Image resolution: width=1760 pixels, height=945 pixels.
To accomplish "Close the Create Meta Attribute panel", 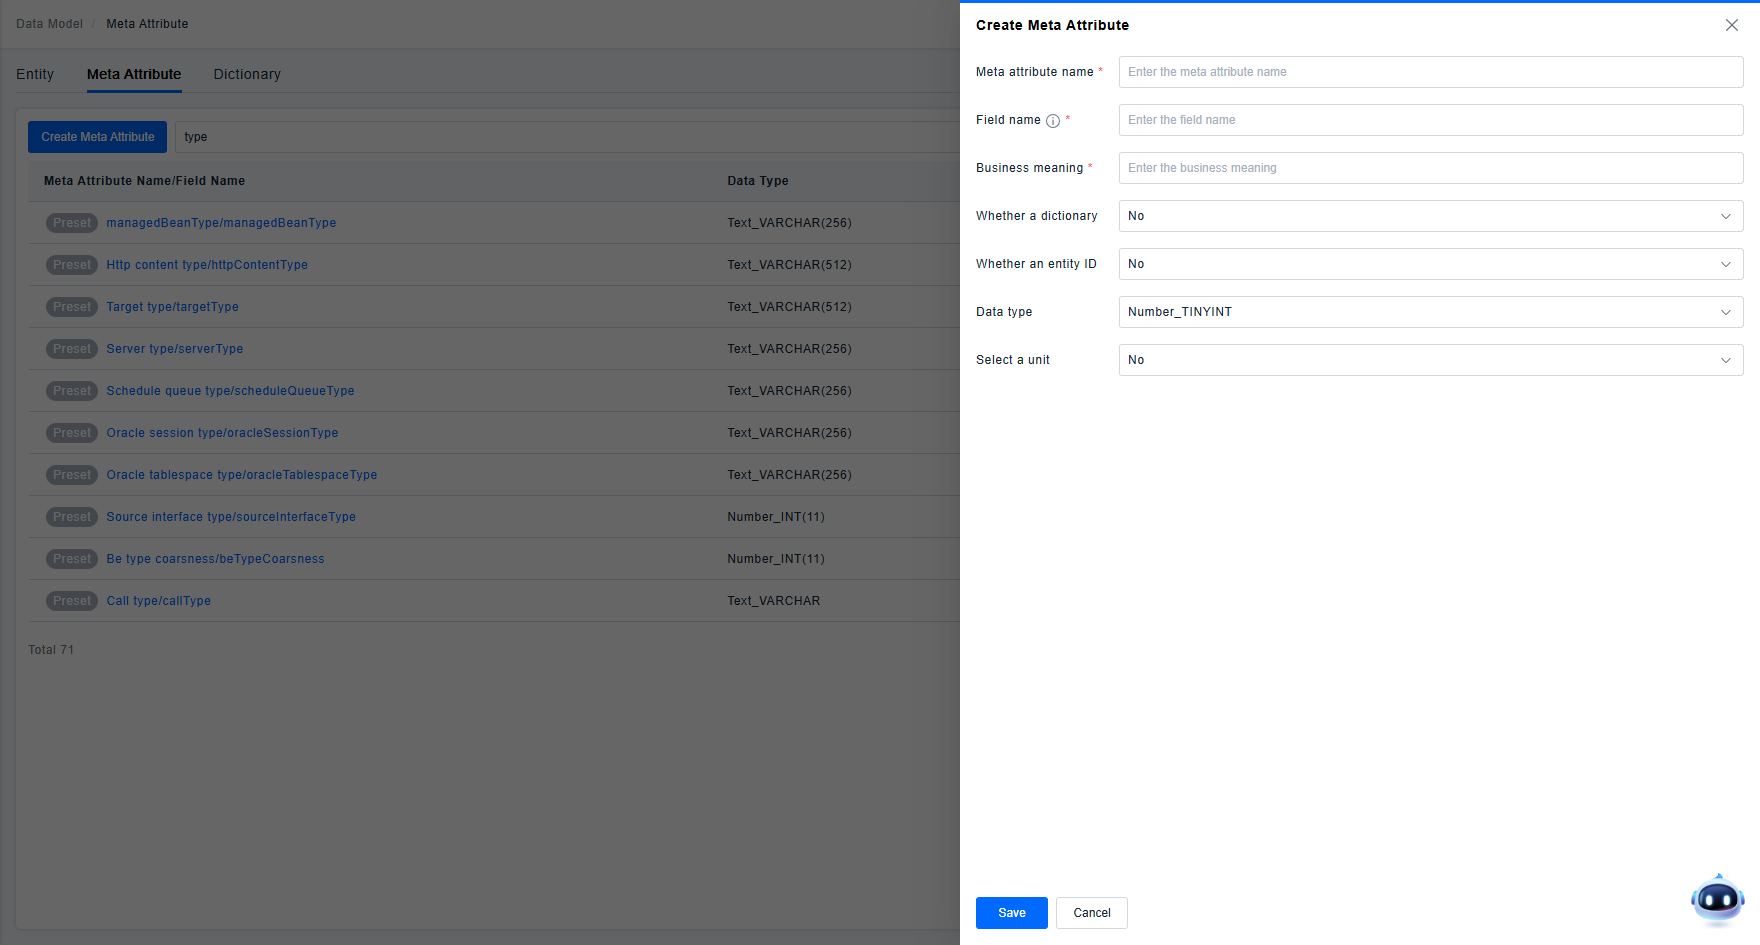I will 1731,25.
